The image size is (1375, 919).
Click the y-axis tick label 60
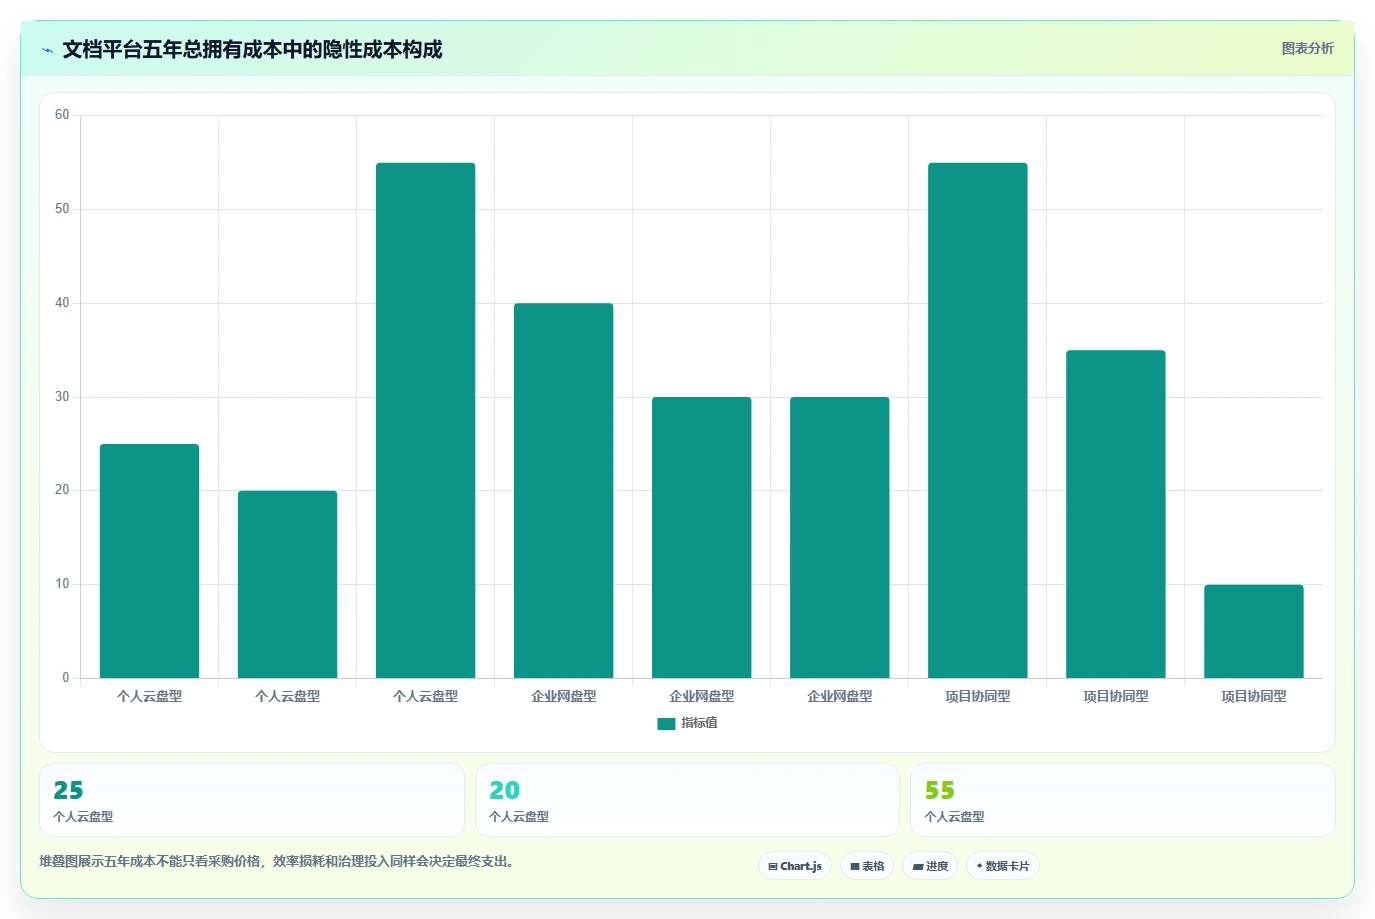(62, 115)
